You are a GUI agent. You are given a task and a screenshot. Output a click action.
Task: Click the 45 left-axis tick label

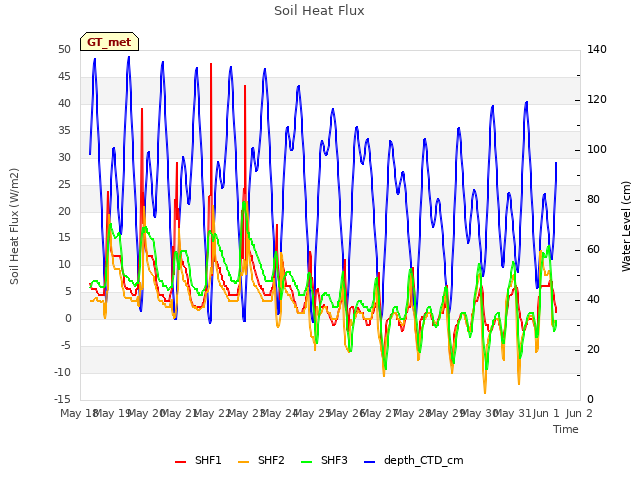point(64,76)
